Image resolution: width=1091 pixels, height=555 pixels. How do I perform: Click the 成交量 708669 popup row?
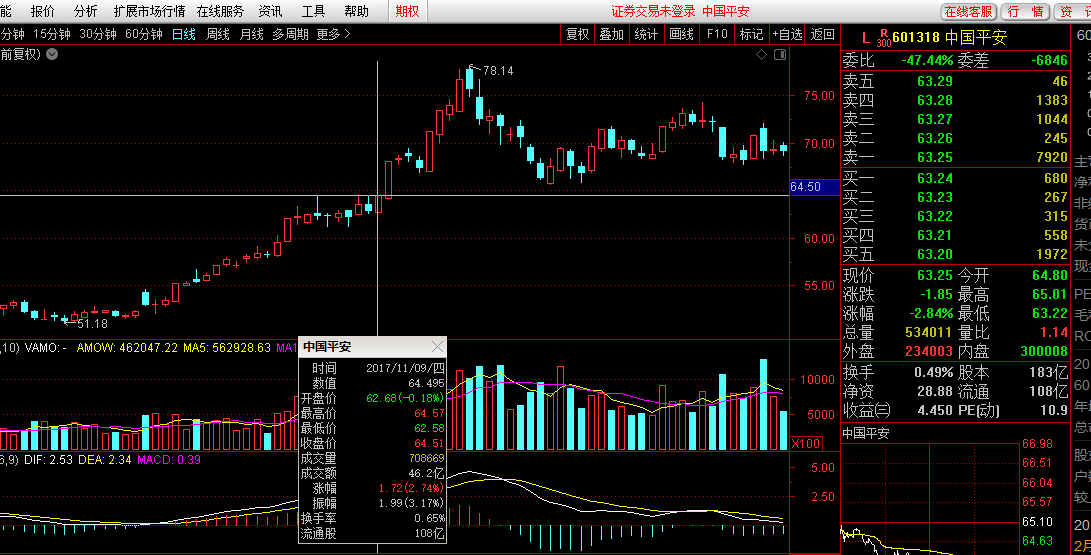click(372, 458)
